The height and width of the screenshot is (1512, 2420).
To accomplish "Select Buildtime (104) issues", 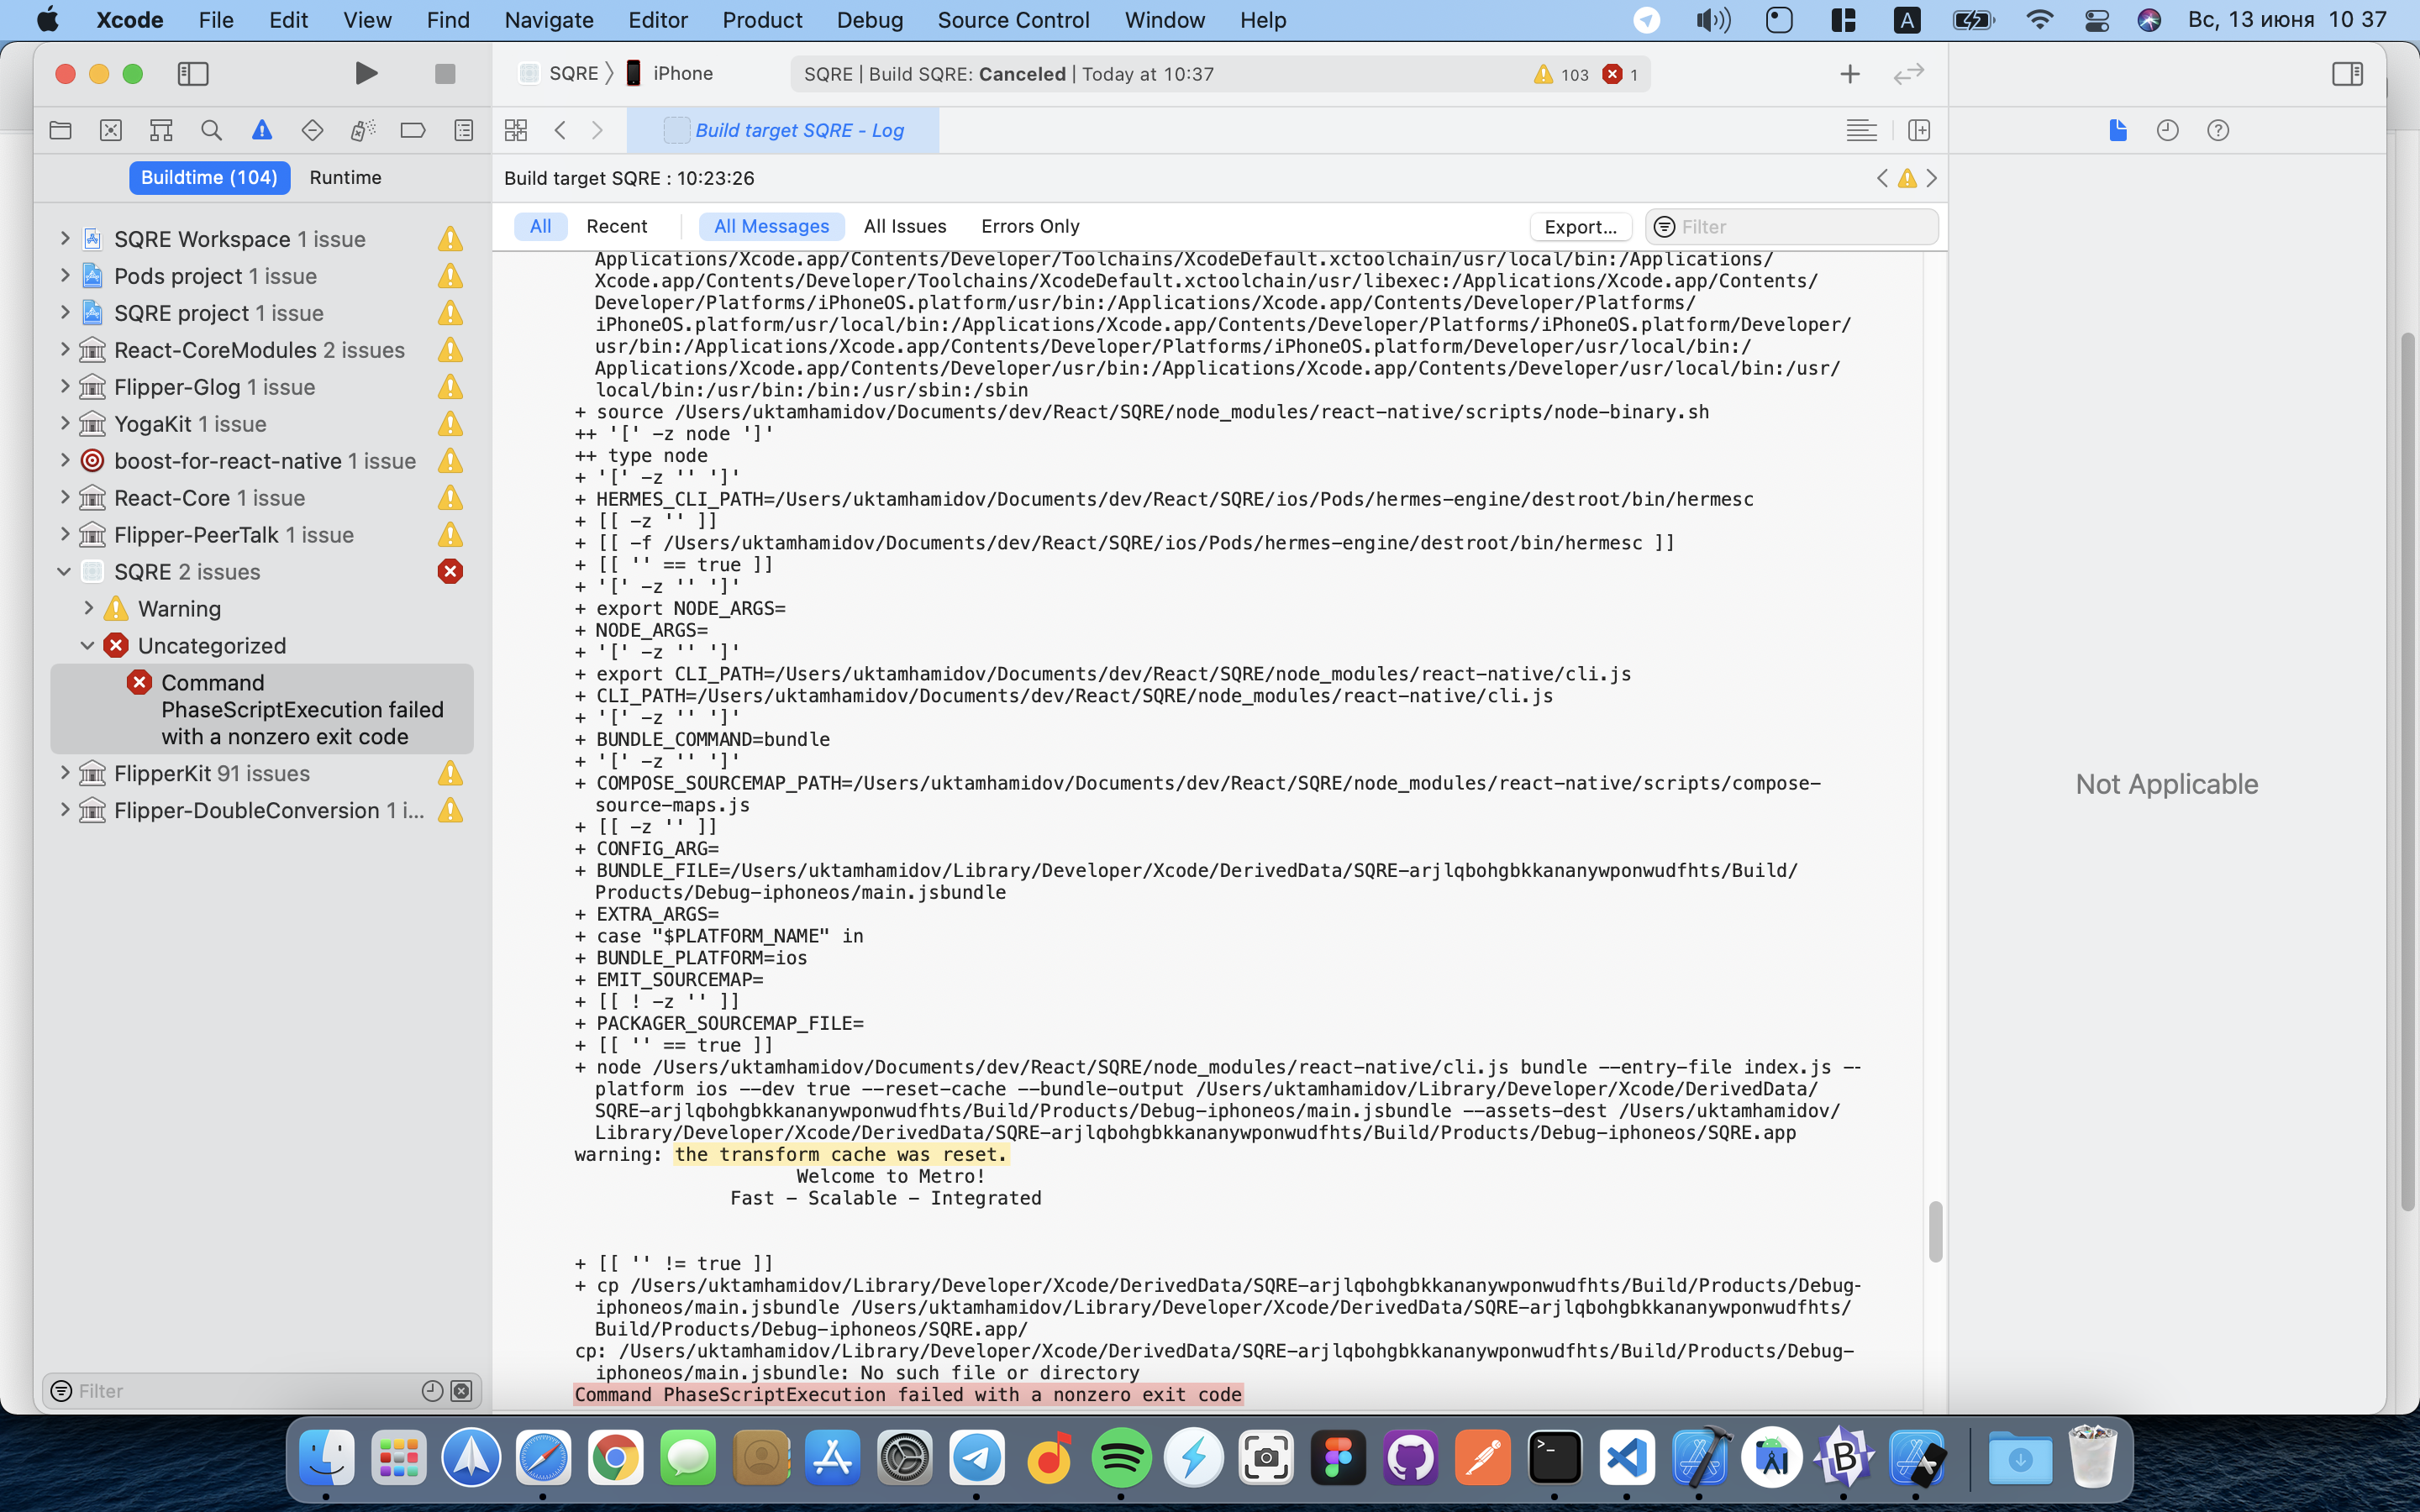I will [209, 177].
